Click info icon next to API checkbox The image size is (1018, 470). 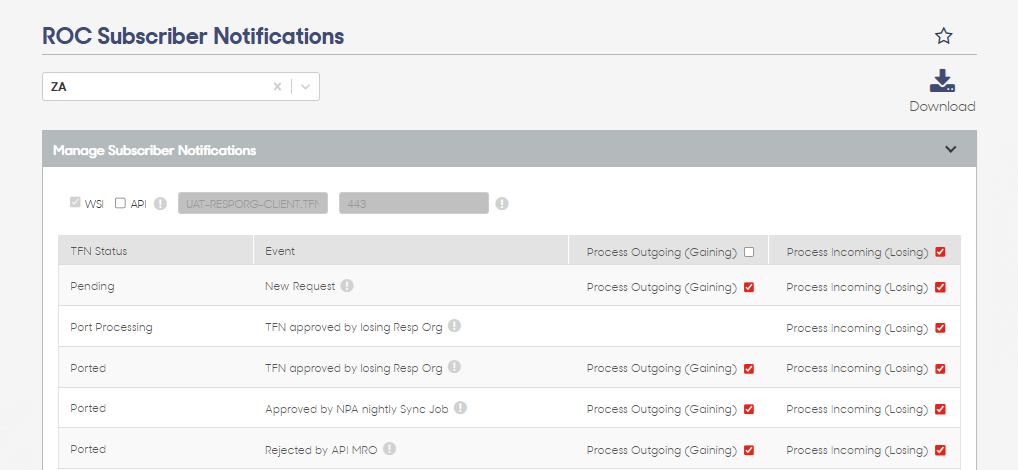pos(160,204)
